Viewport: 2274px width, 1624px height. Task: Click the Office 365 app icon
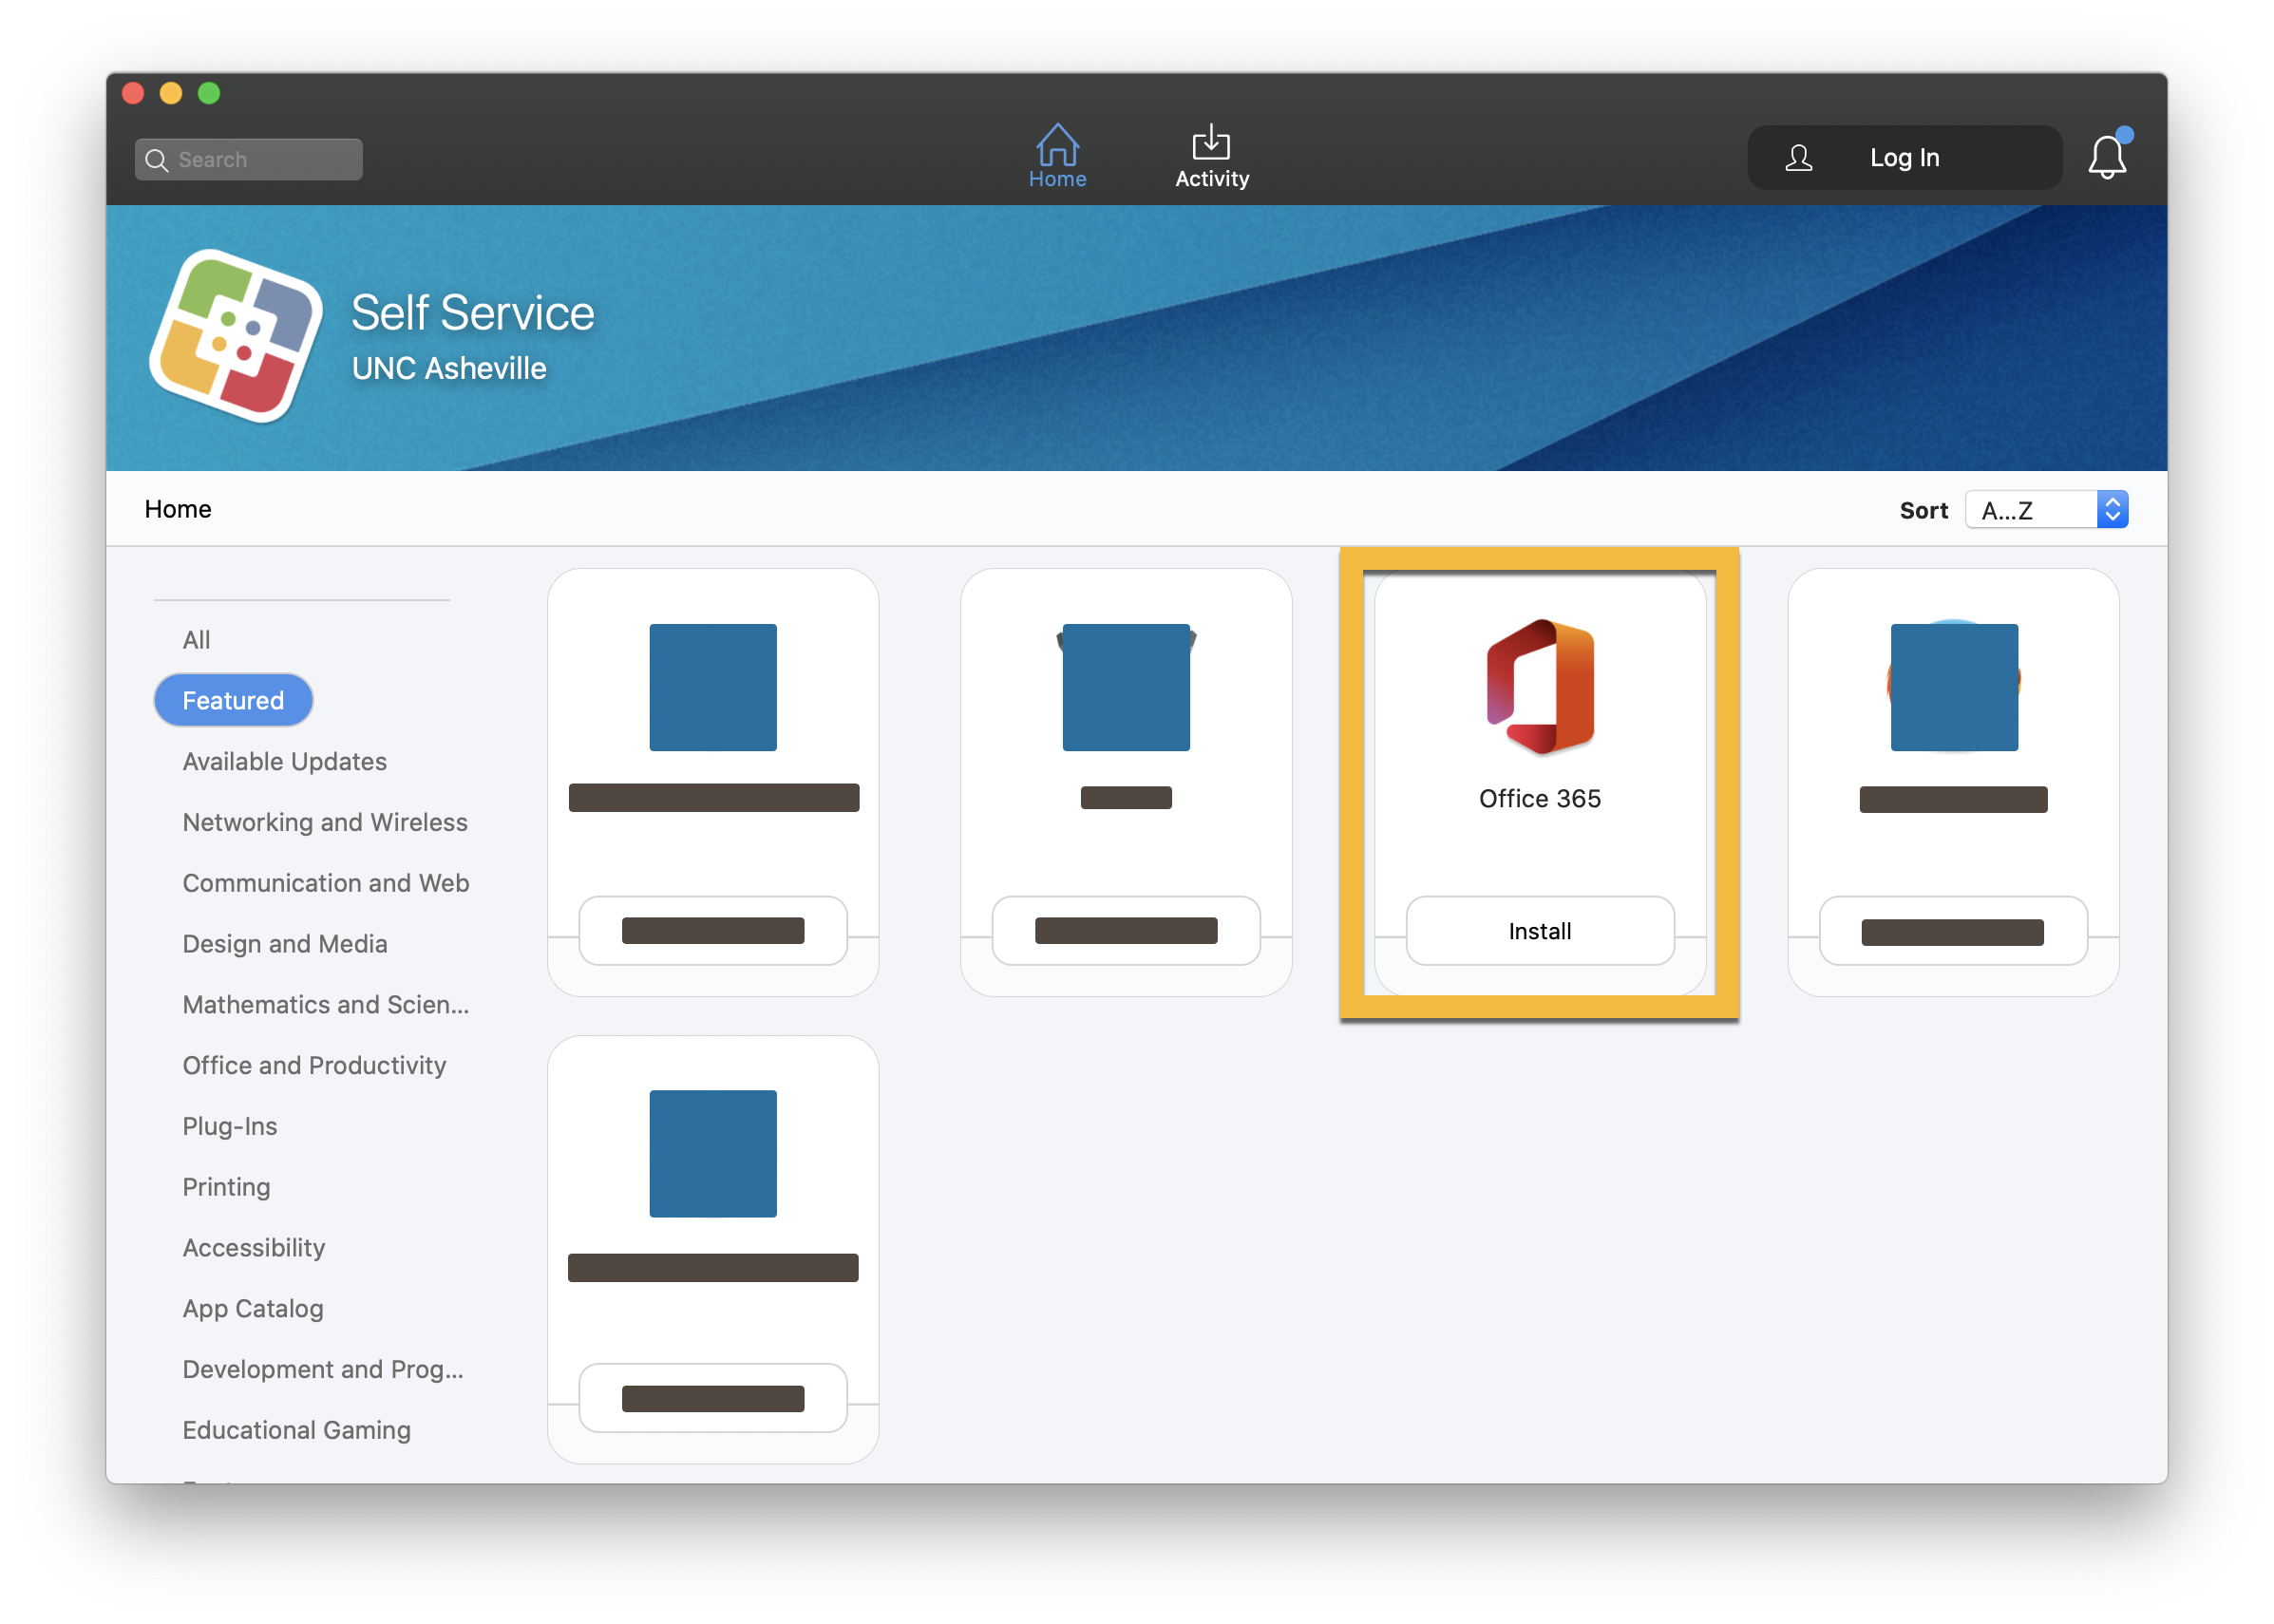click(1540, 687)
